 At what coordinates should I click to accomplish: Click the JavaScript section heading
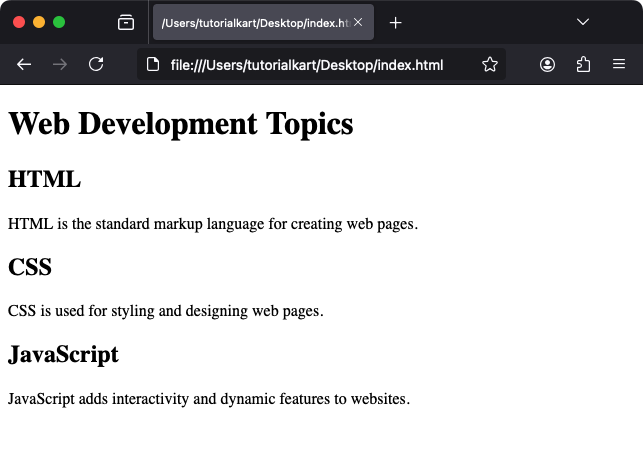[63, 354]
